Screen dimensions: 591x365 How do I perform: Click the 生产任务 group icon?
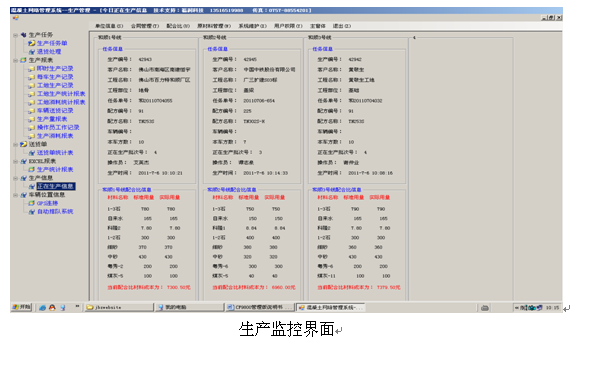23,35
